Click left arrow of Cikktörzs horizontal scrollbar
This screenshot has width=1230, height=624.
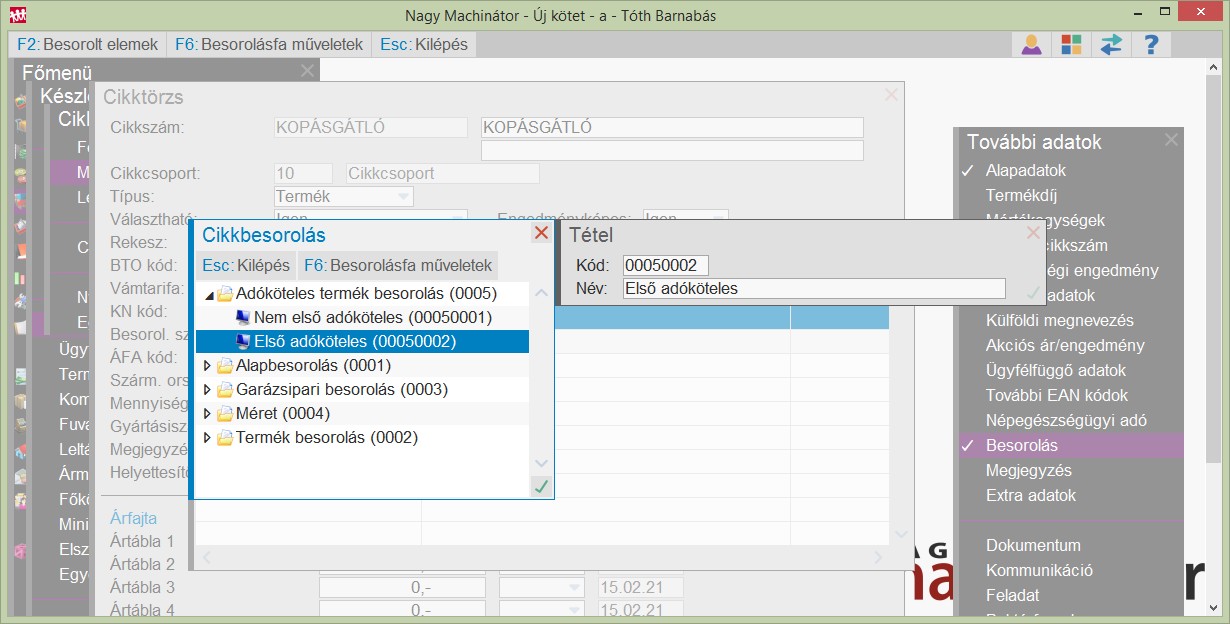[207, 557]
